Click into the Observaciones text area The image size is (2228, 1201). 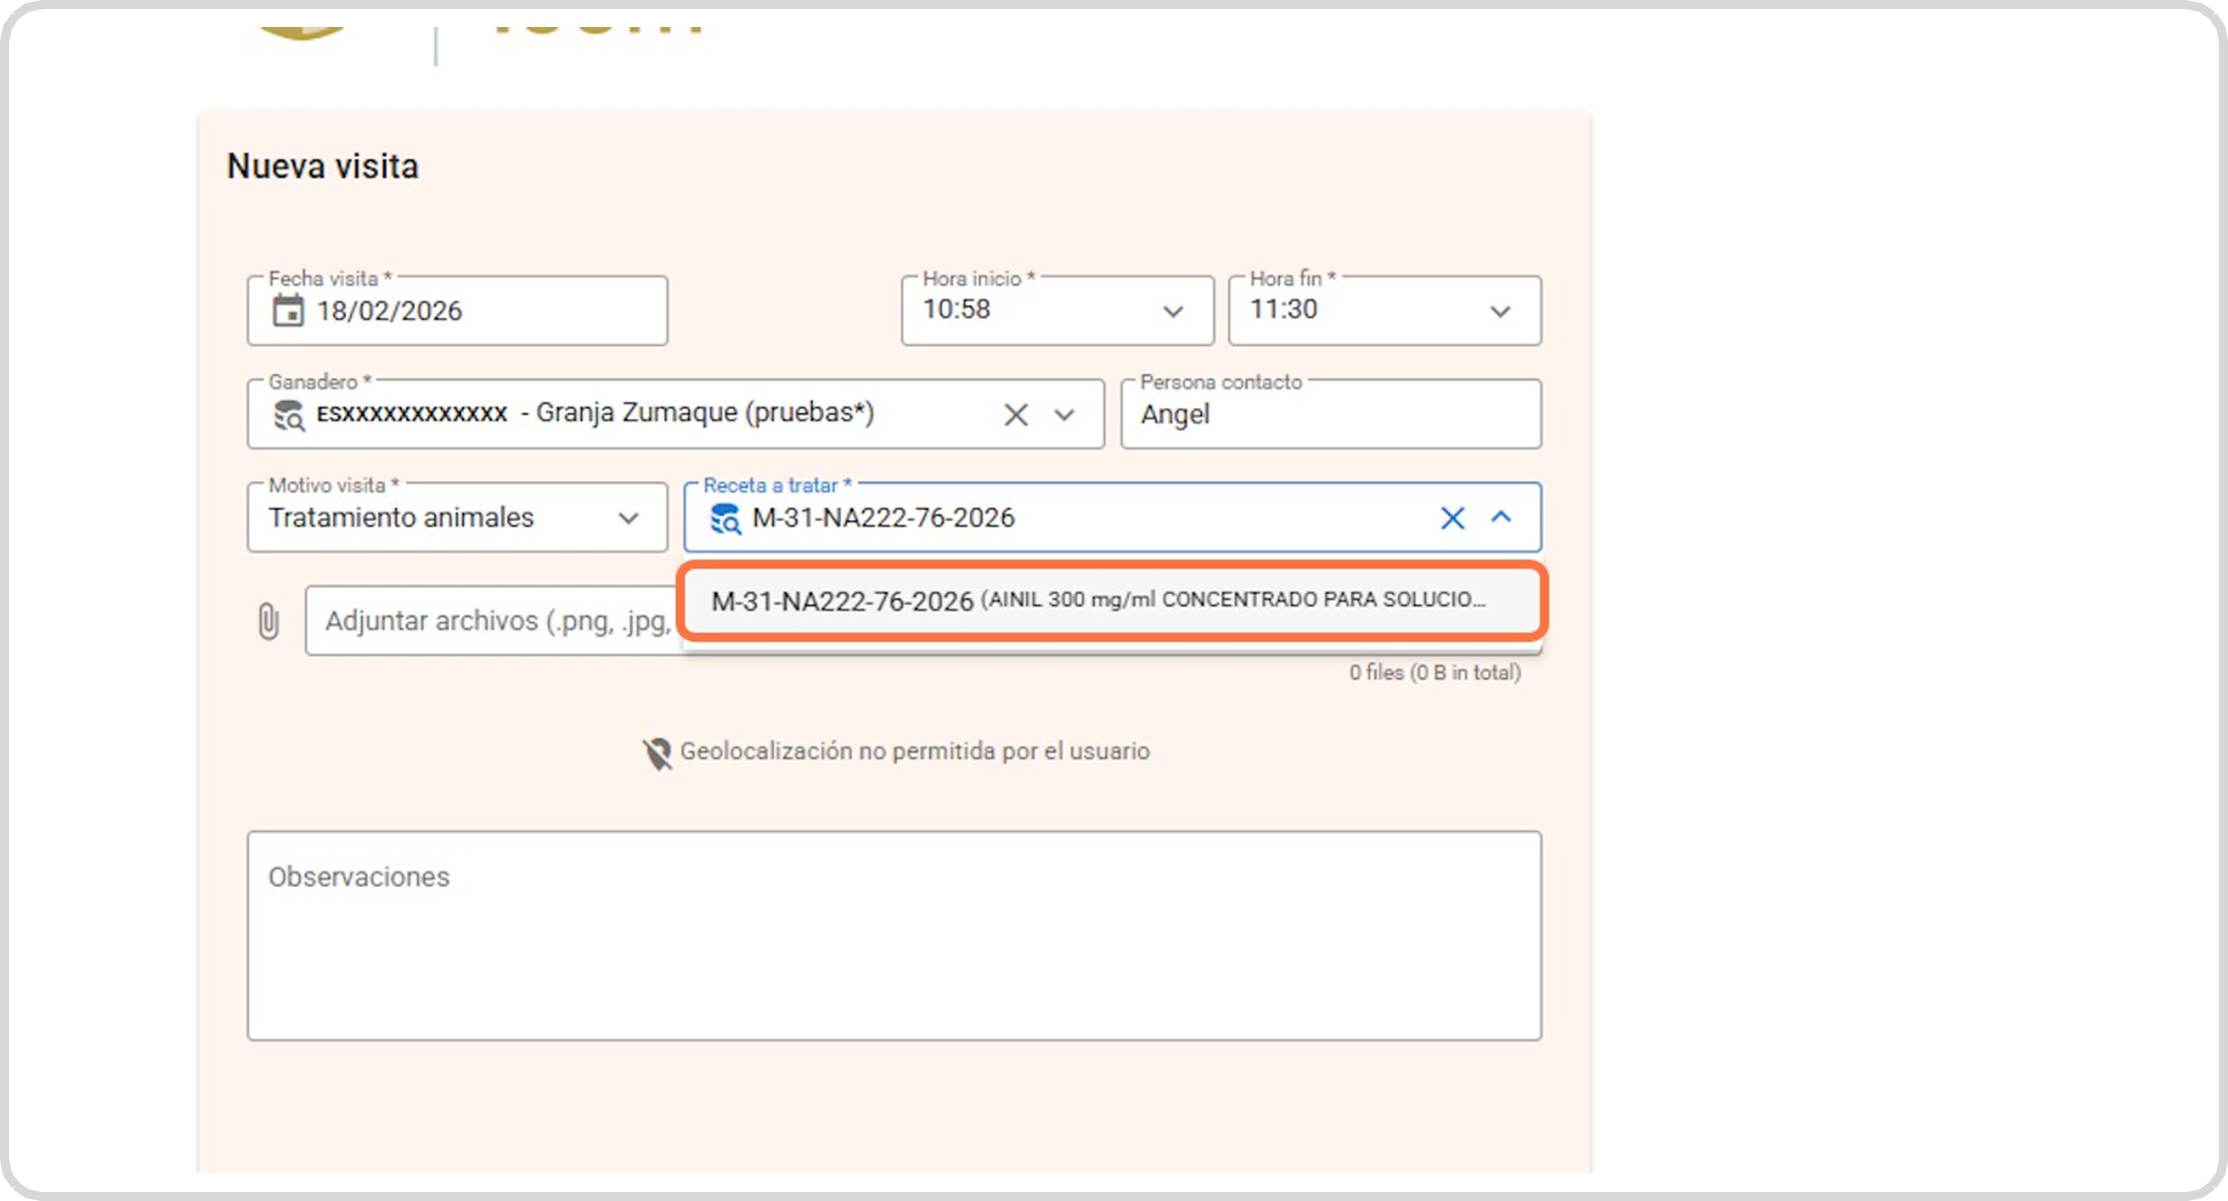(893, 935)
